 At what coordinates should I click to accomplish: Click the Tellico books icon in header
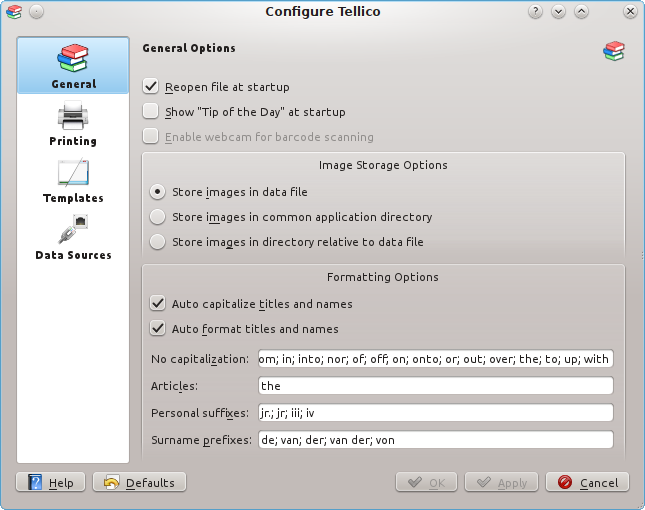click(x=613, y=51)
